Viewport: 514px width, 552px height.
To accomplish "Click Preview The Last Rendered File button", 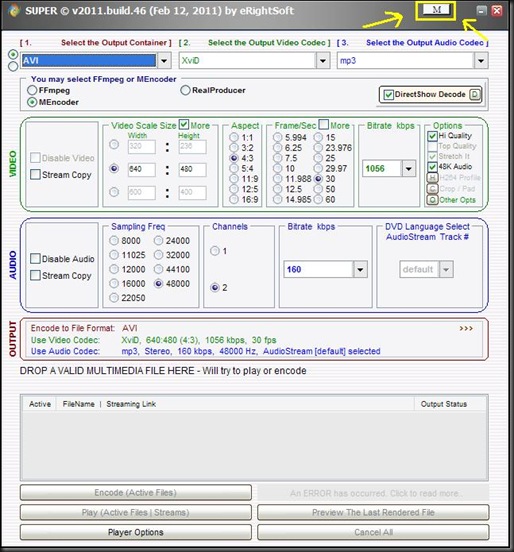I will (x=373, y=512).
